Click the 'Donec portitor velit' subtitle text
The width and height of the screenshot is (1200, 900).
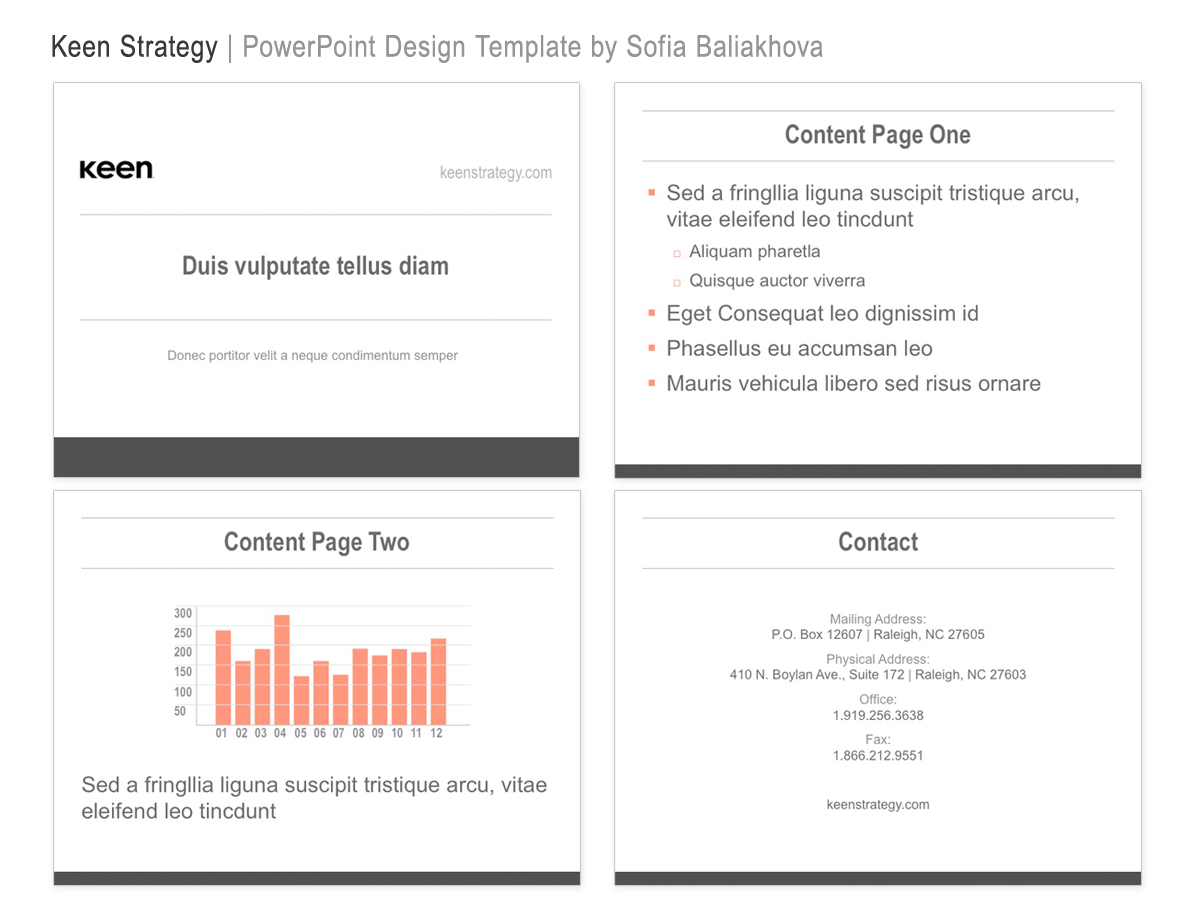(313, 355)
